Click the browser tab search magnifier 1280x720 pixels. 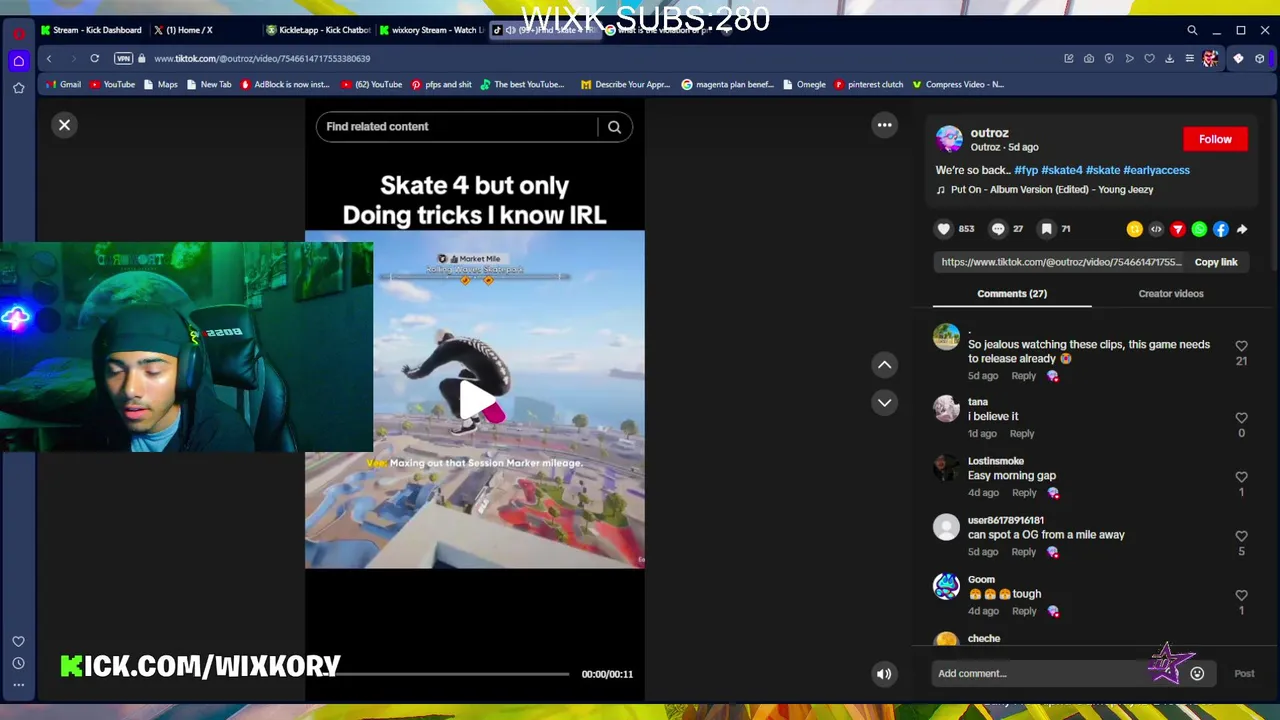point(1192,31)
